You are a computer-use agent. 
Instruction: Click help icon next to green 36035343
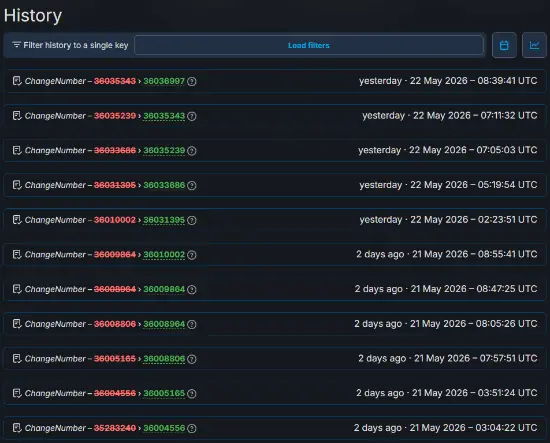pos(192,116)
